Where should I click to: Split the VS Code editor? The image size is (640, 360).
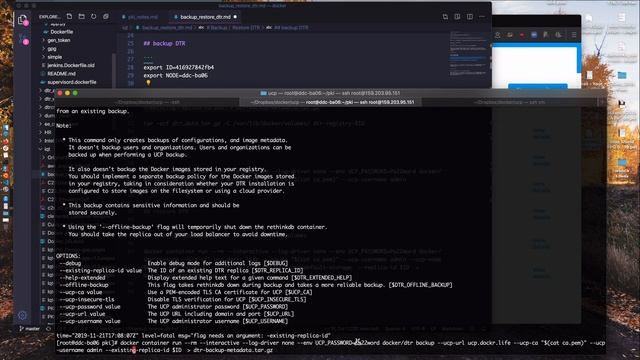pyautogui.click(x=470, y=17)
